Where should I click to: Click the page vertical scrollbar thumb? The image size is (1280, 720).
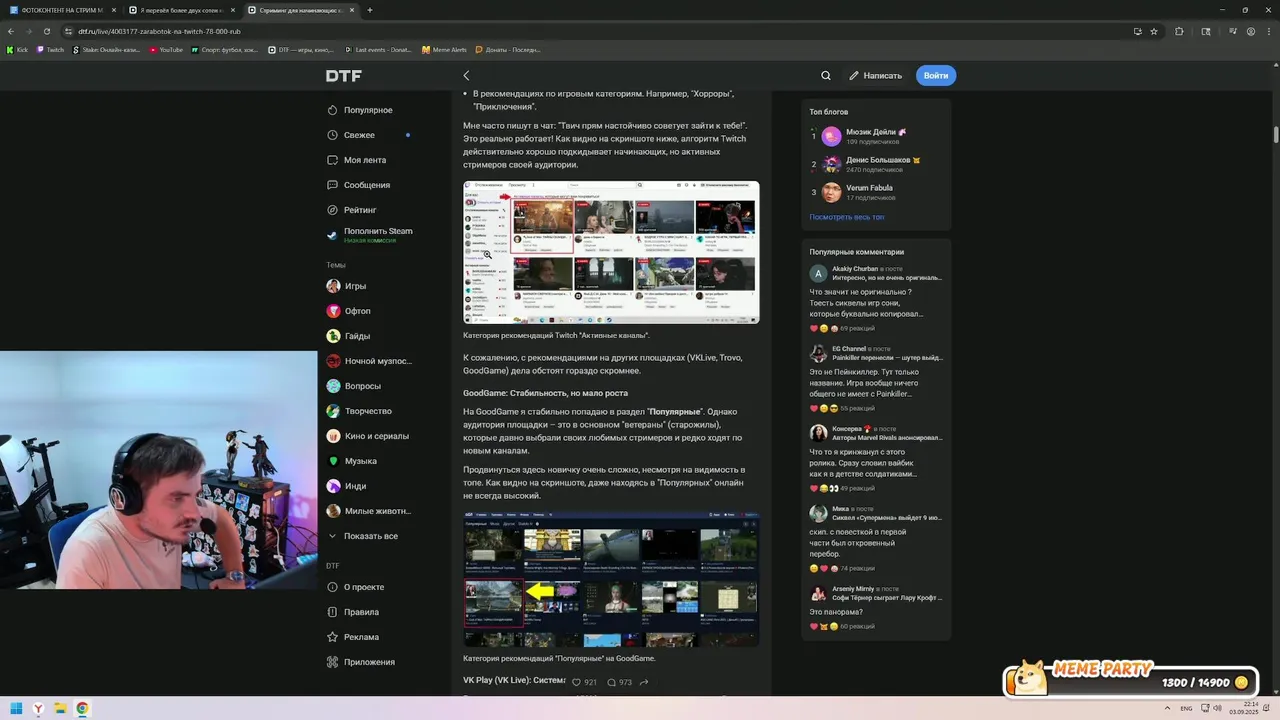[x=1275, y=135]
